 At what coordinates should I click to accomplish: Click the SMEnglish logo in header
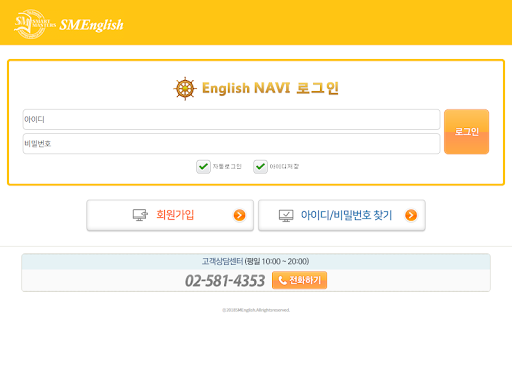coord(69,24)
